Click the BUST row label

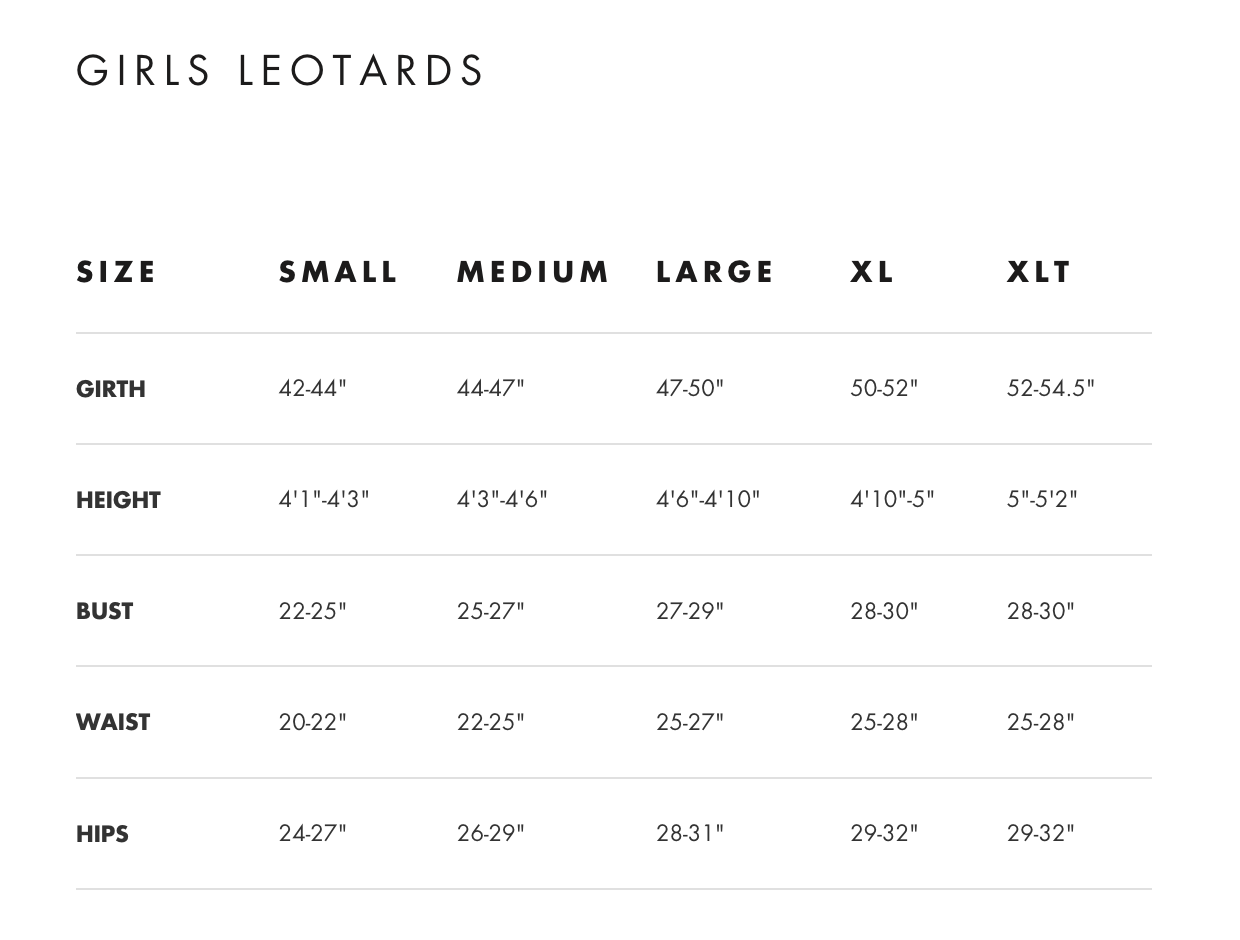pos(104,611)
